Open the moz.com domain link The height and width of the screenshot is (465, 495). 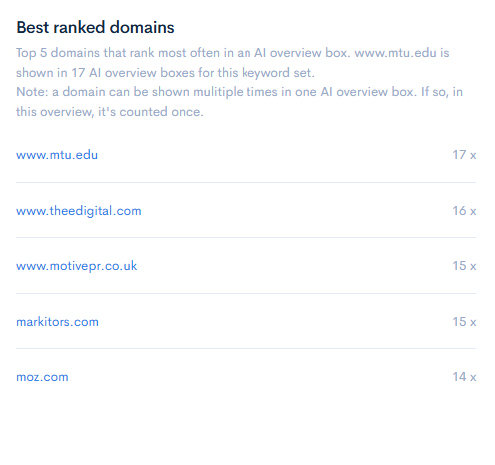point(42,377)
